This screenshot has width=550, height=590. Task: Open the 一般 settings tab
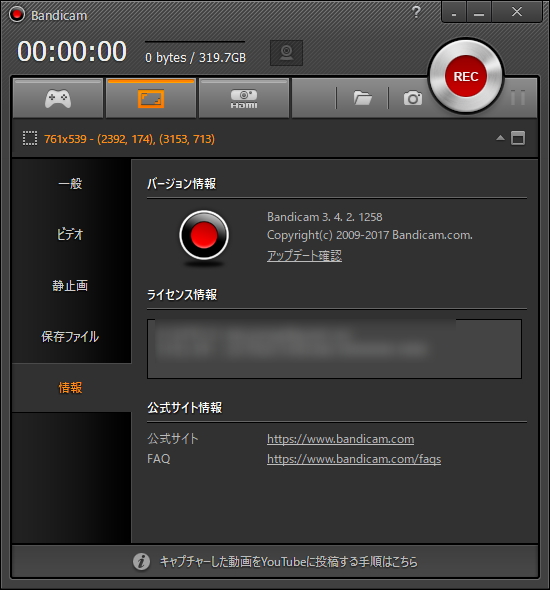(x=70, y=184)
